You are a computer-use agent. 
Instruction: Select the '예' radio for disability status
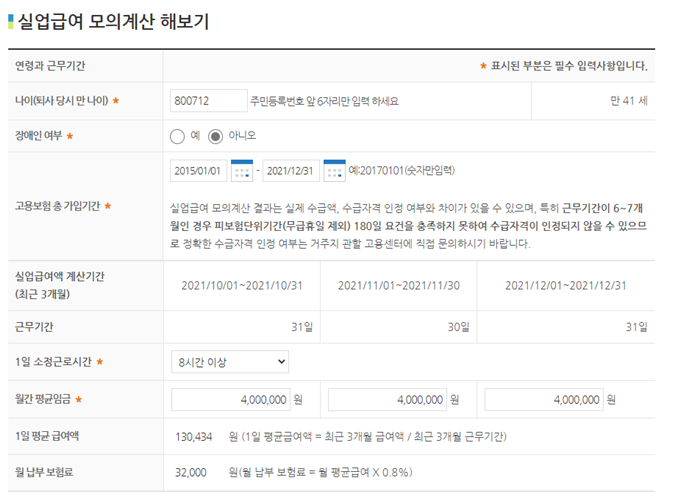(177, 137)
